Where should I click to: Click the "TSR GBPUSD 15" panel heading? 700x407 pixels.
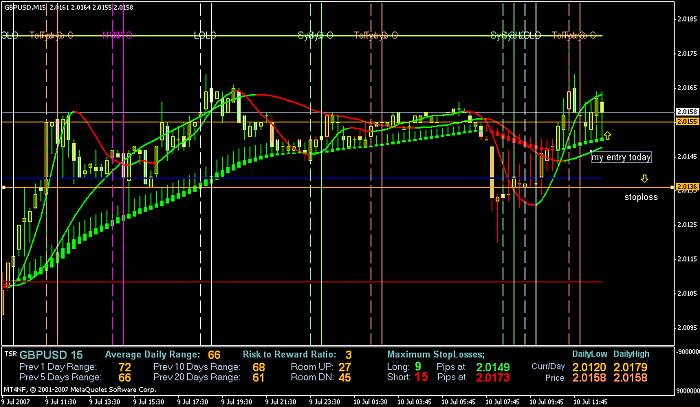[x=44, y=355]
